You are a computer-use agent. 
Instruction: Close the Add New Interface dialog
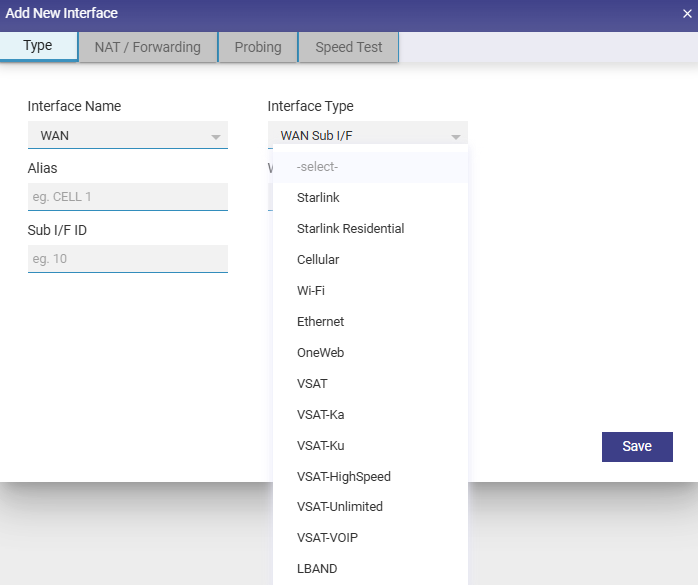click(686, 14)
